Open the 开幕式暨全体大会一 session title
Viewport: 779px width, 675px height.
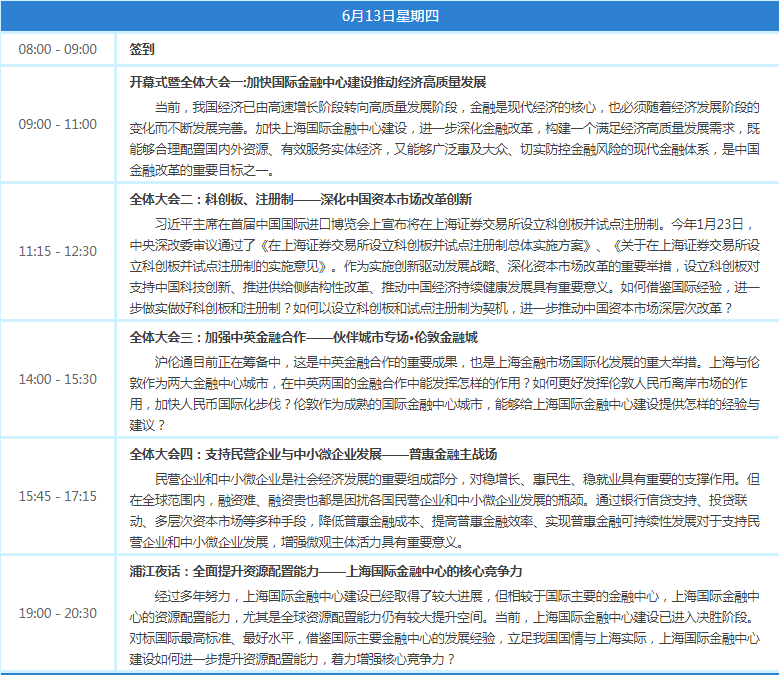pos(308,82)
